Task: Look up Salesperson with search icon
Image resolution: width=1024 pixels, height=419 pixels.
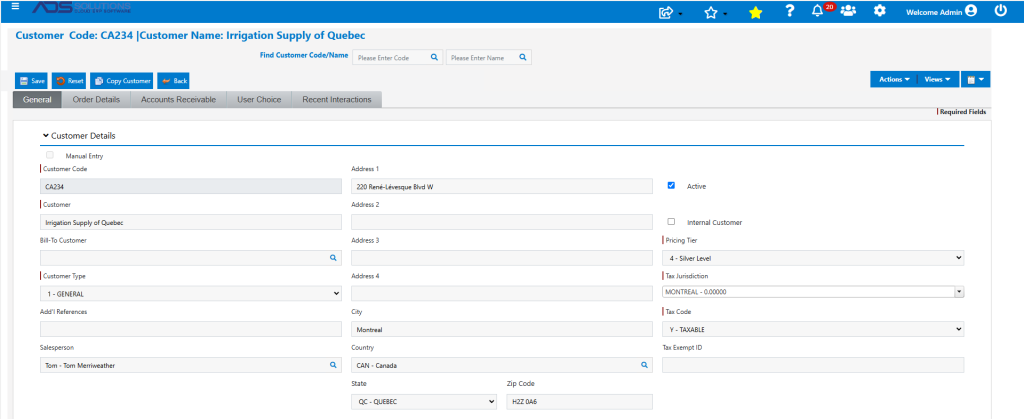Action: click(332, 365)
